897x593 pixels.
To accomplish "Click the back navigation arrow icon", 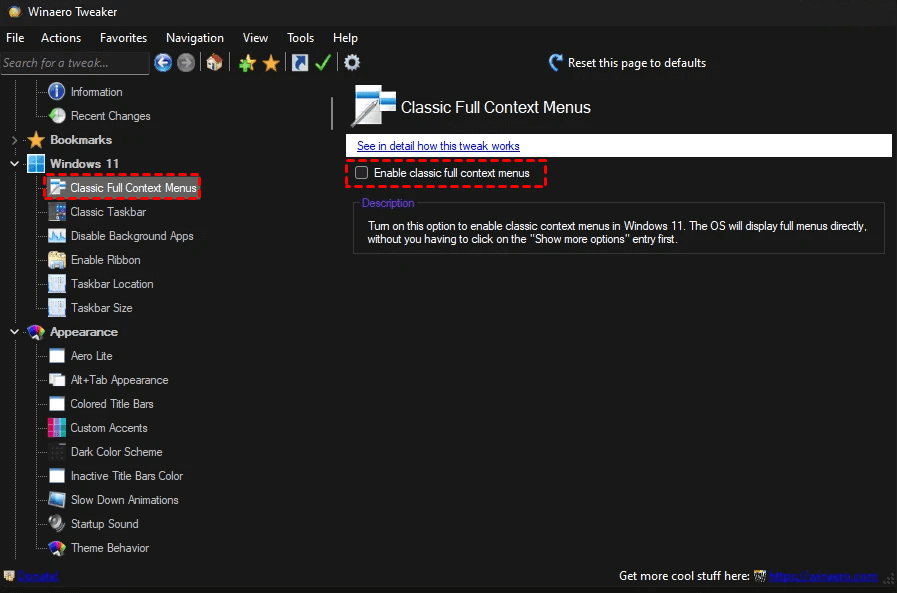I will click(x=163, y=62).
